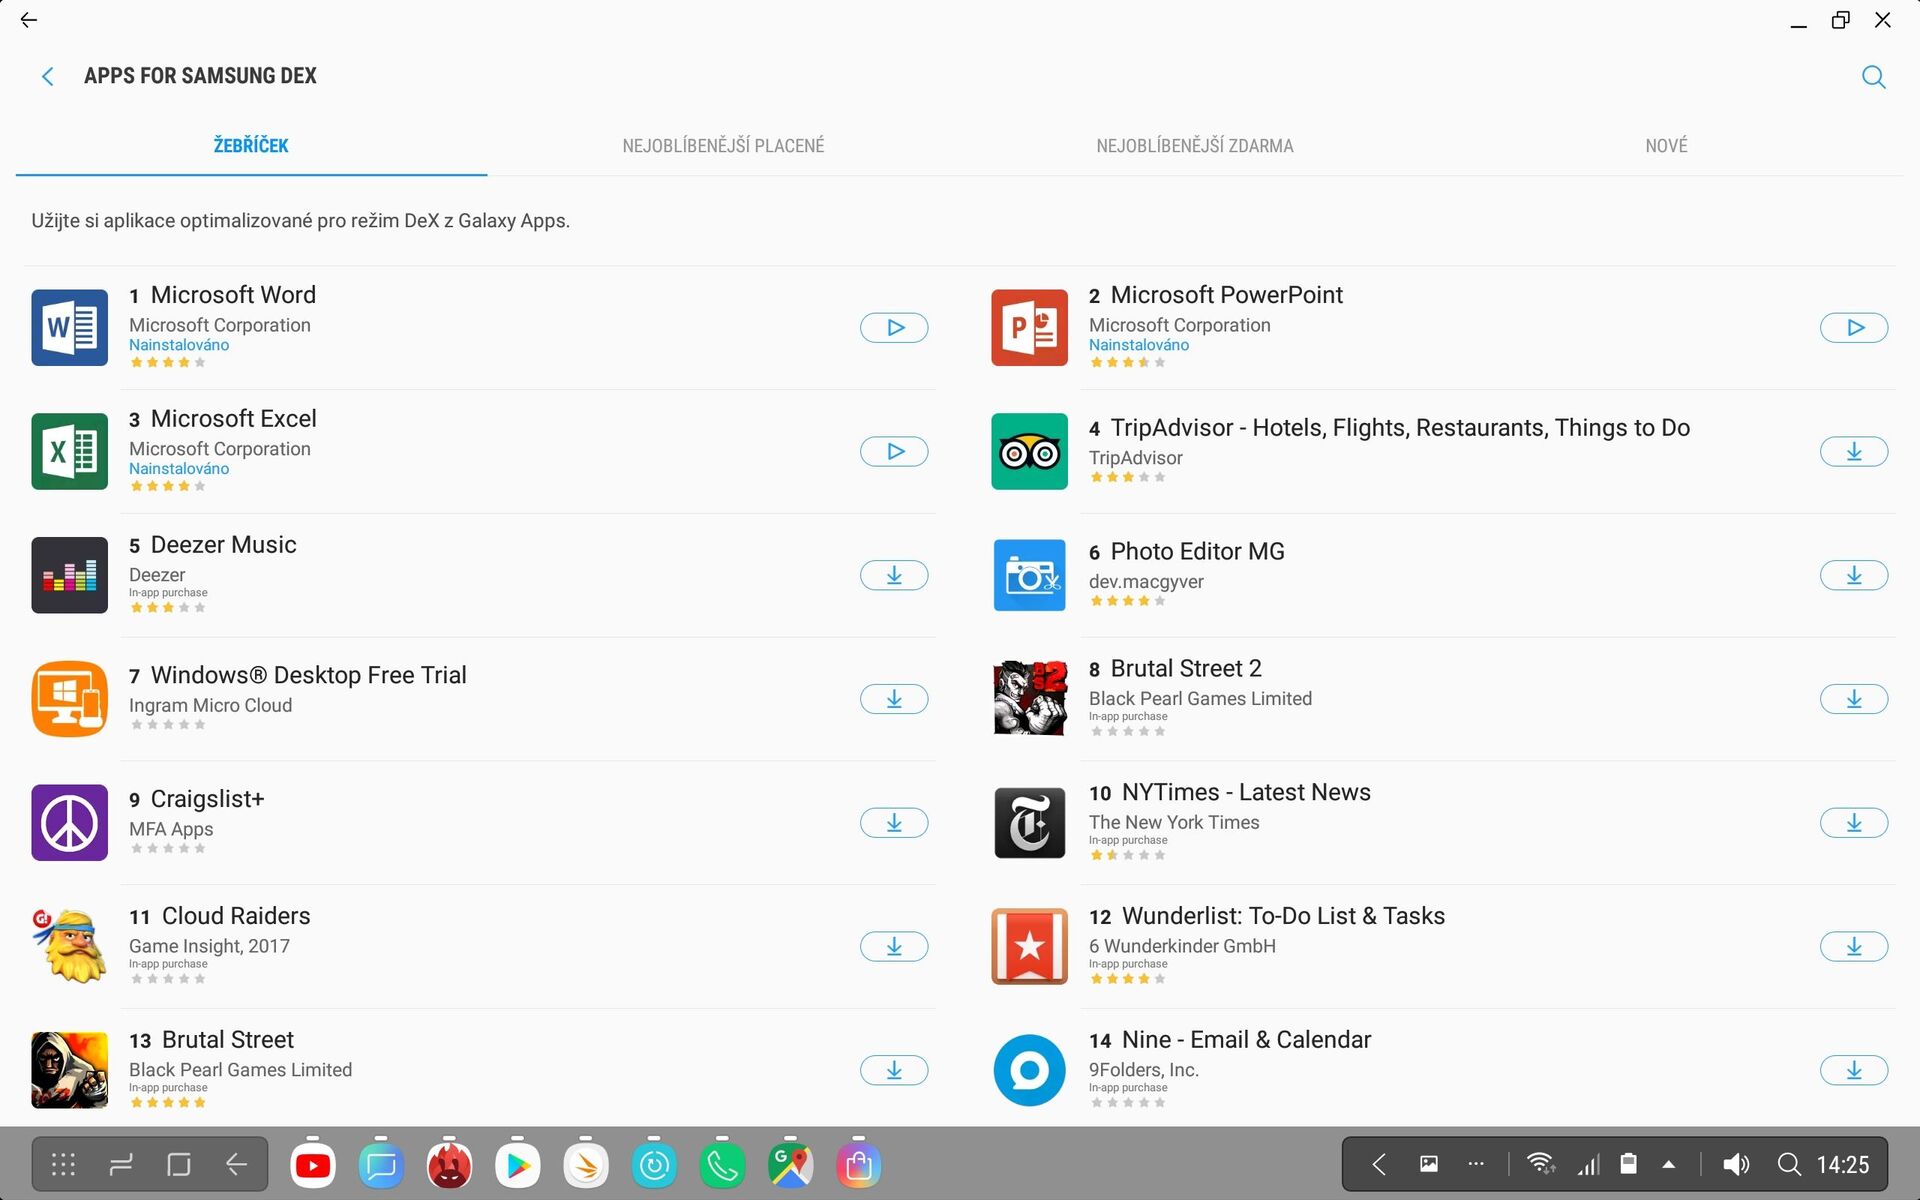Open YouTube from the taskbar
1920x1200 pixels.
(313, 1165)
